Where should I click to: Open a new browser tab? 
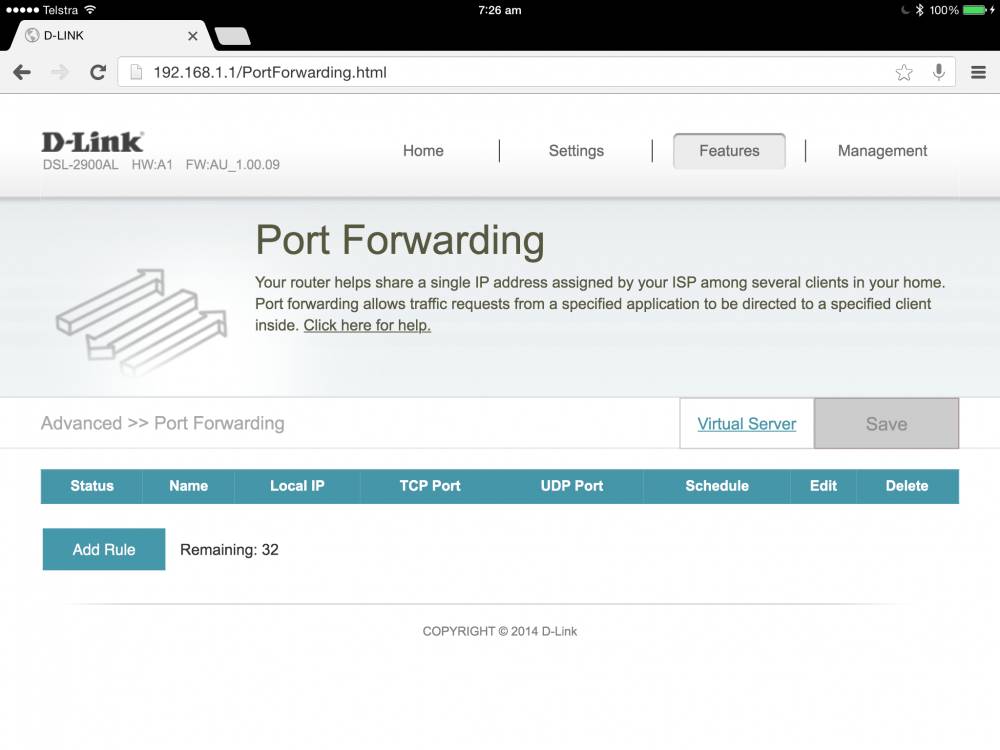click(x=233, y=36)
